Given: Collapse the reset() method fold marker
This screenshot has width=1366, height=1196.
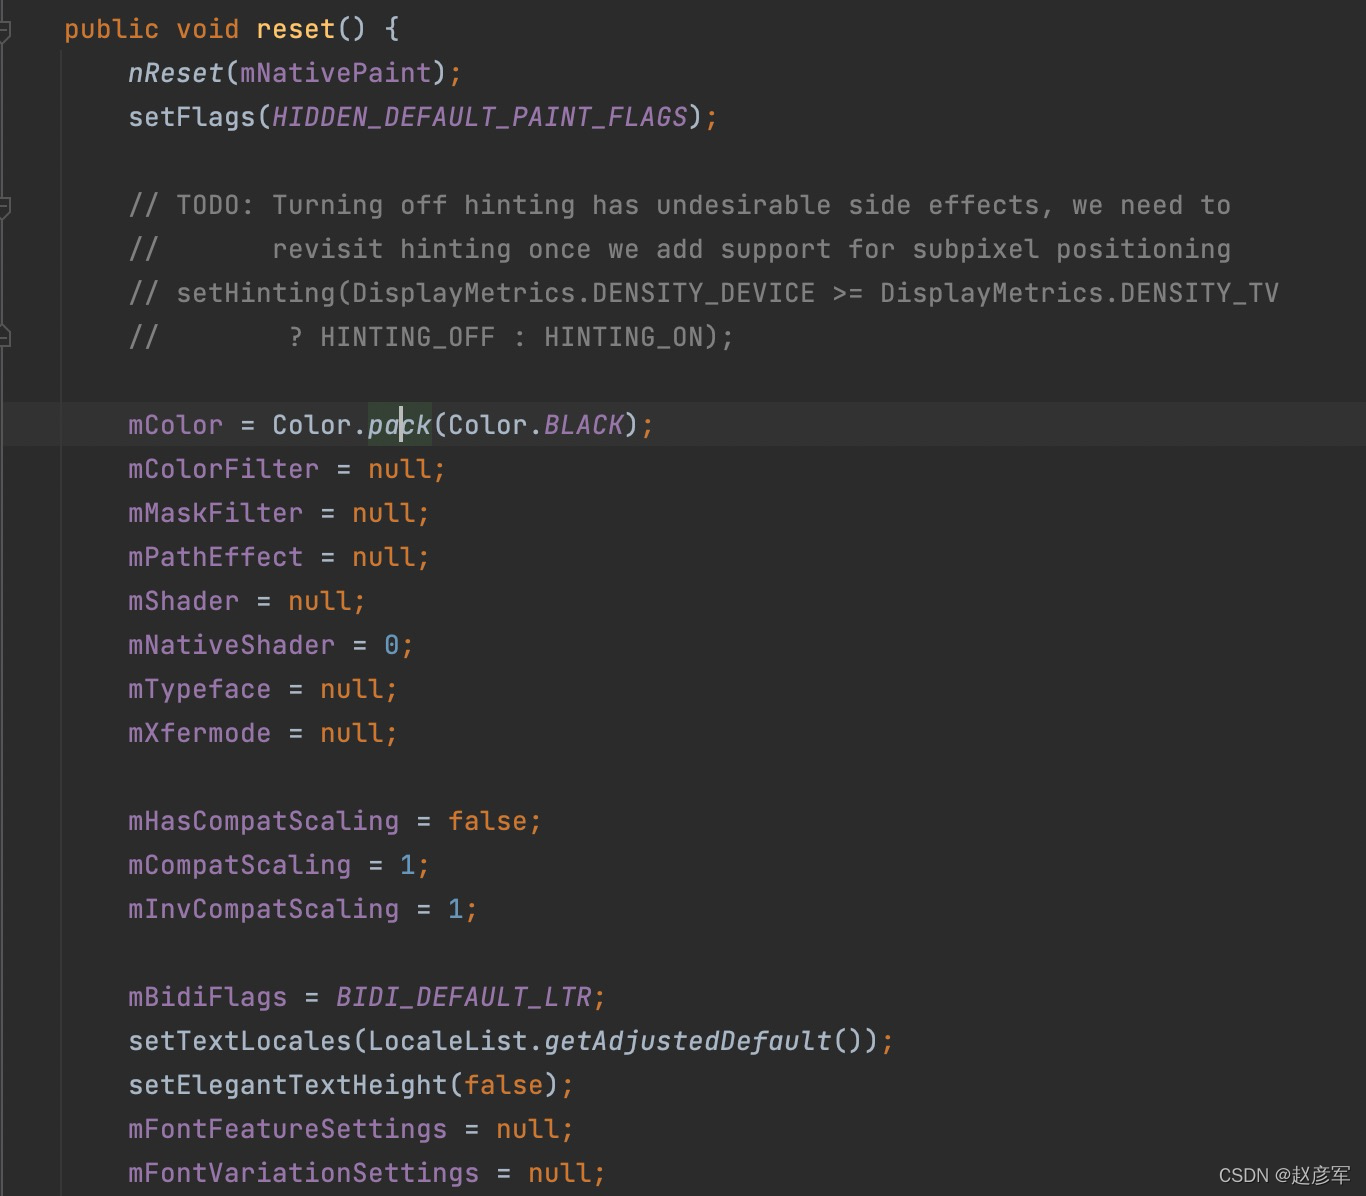Looking at the screenshot, I should tap(4, 30).
